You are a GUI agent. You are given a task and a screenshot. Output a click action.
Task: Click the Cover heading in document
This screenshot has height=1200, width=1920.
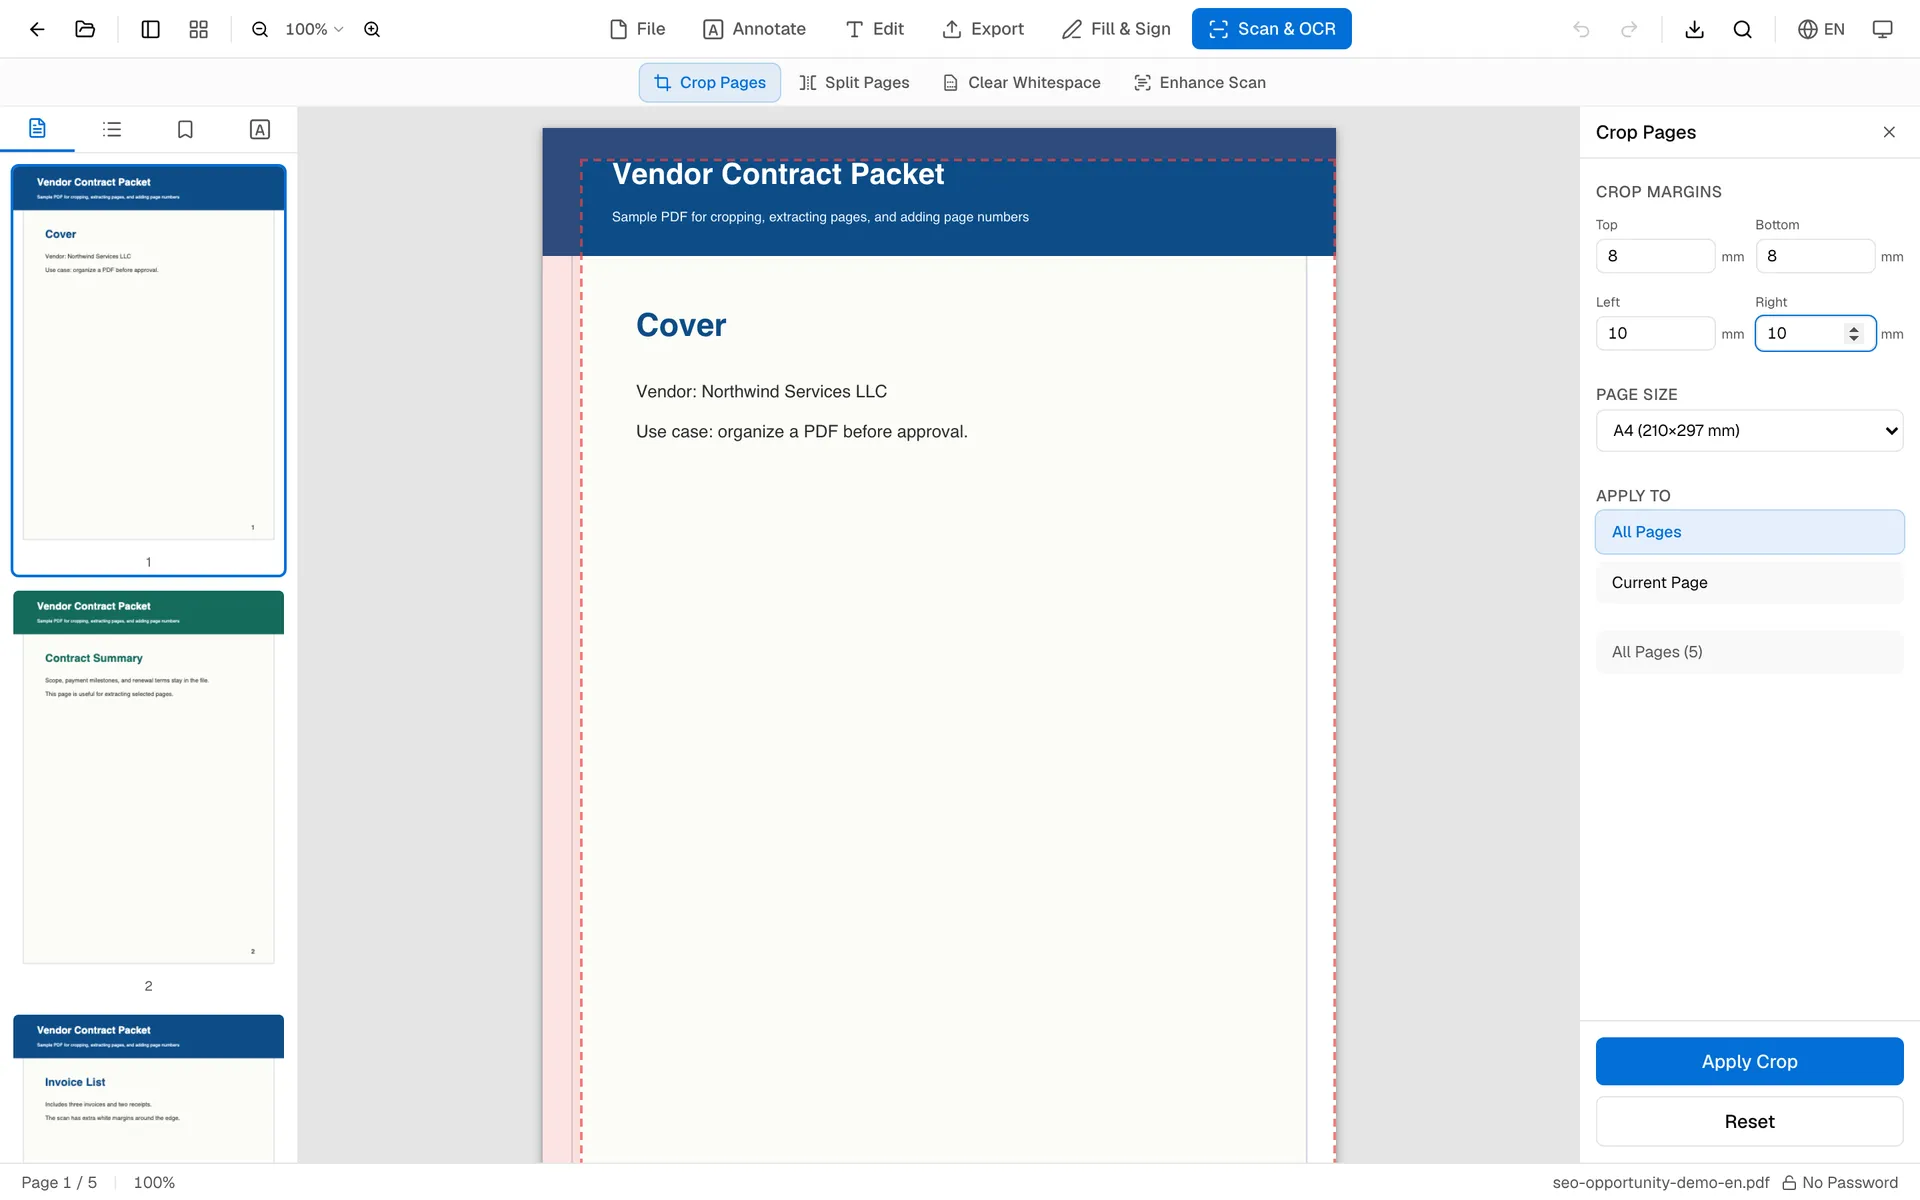pos(681,325)
